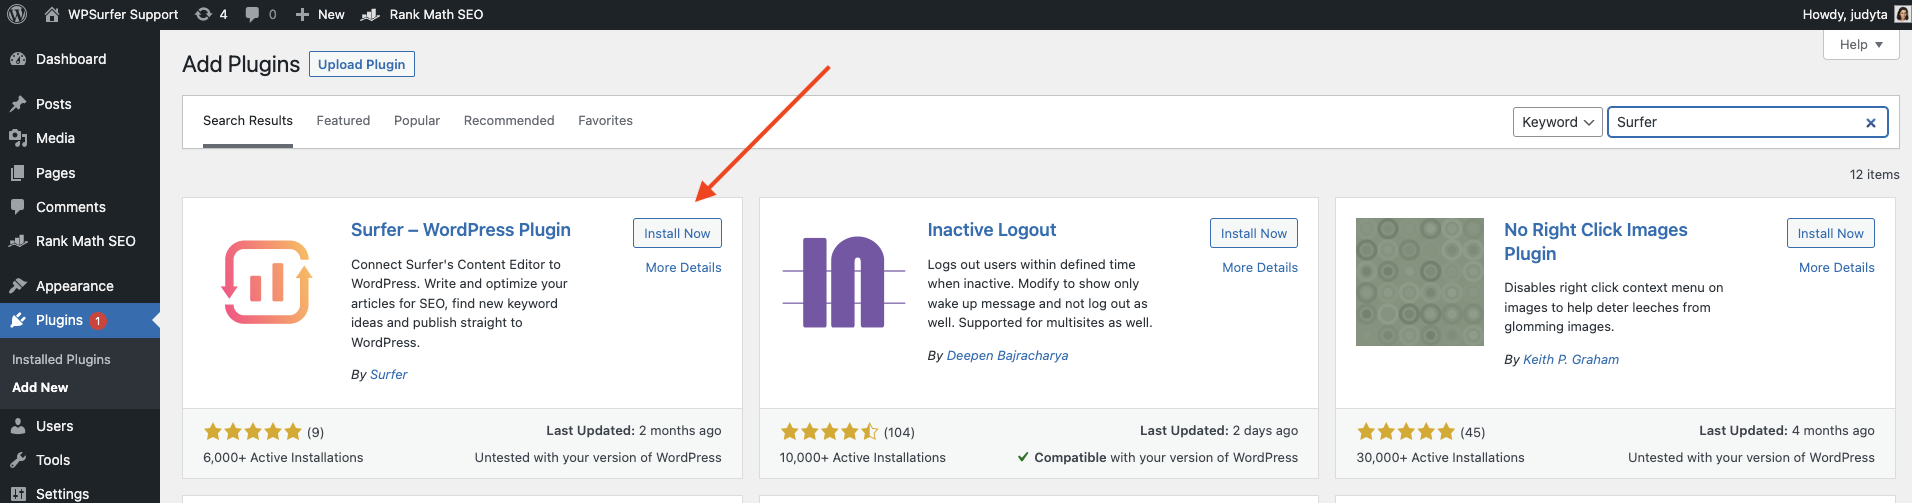The width and height of the screenshot is (1912, 503).
Task: Open the updates icon in admin bar
Action: [x=204, y=14]
